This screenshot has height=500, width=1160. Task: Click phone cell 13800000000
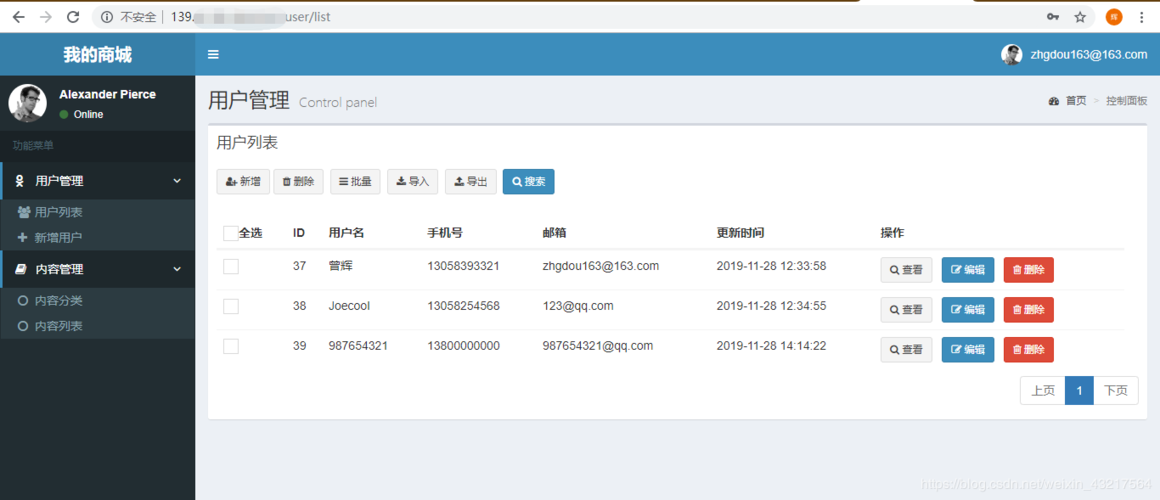point(463,345)
